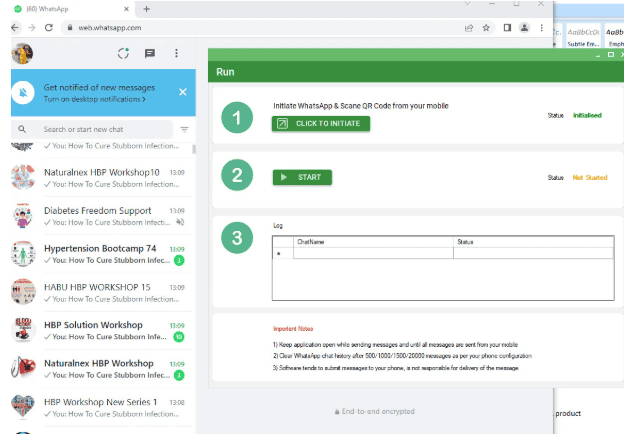
Task: Click the muted icon on Diabetes Freedom Support
Action: 180,222
